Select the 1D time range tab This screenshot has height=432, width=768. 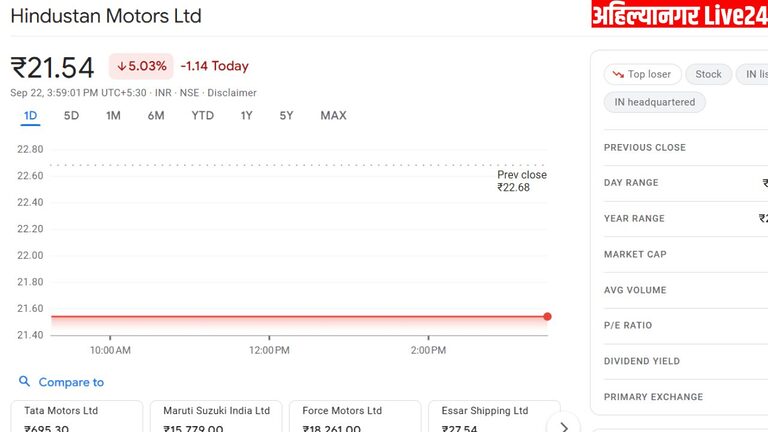coord(30,115)
